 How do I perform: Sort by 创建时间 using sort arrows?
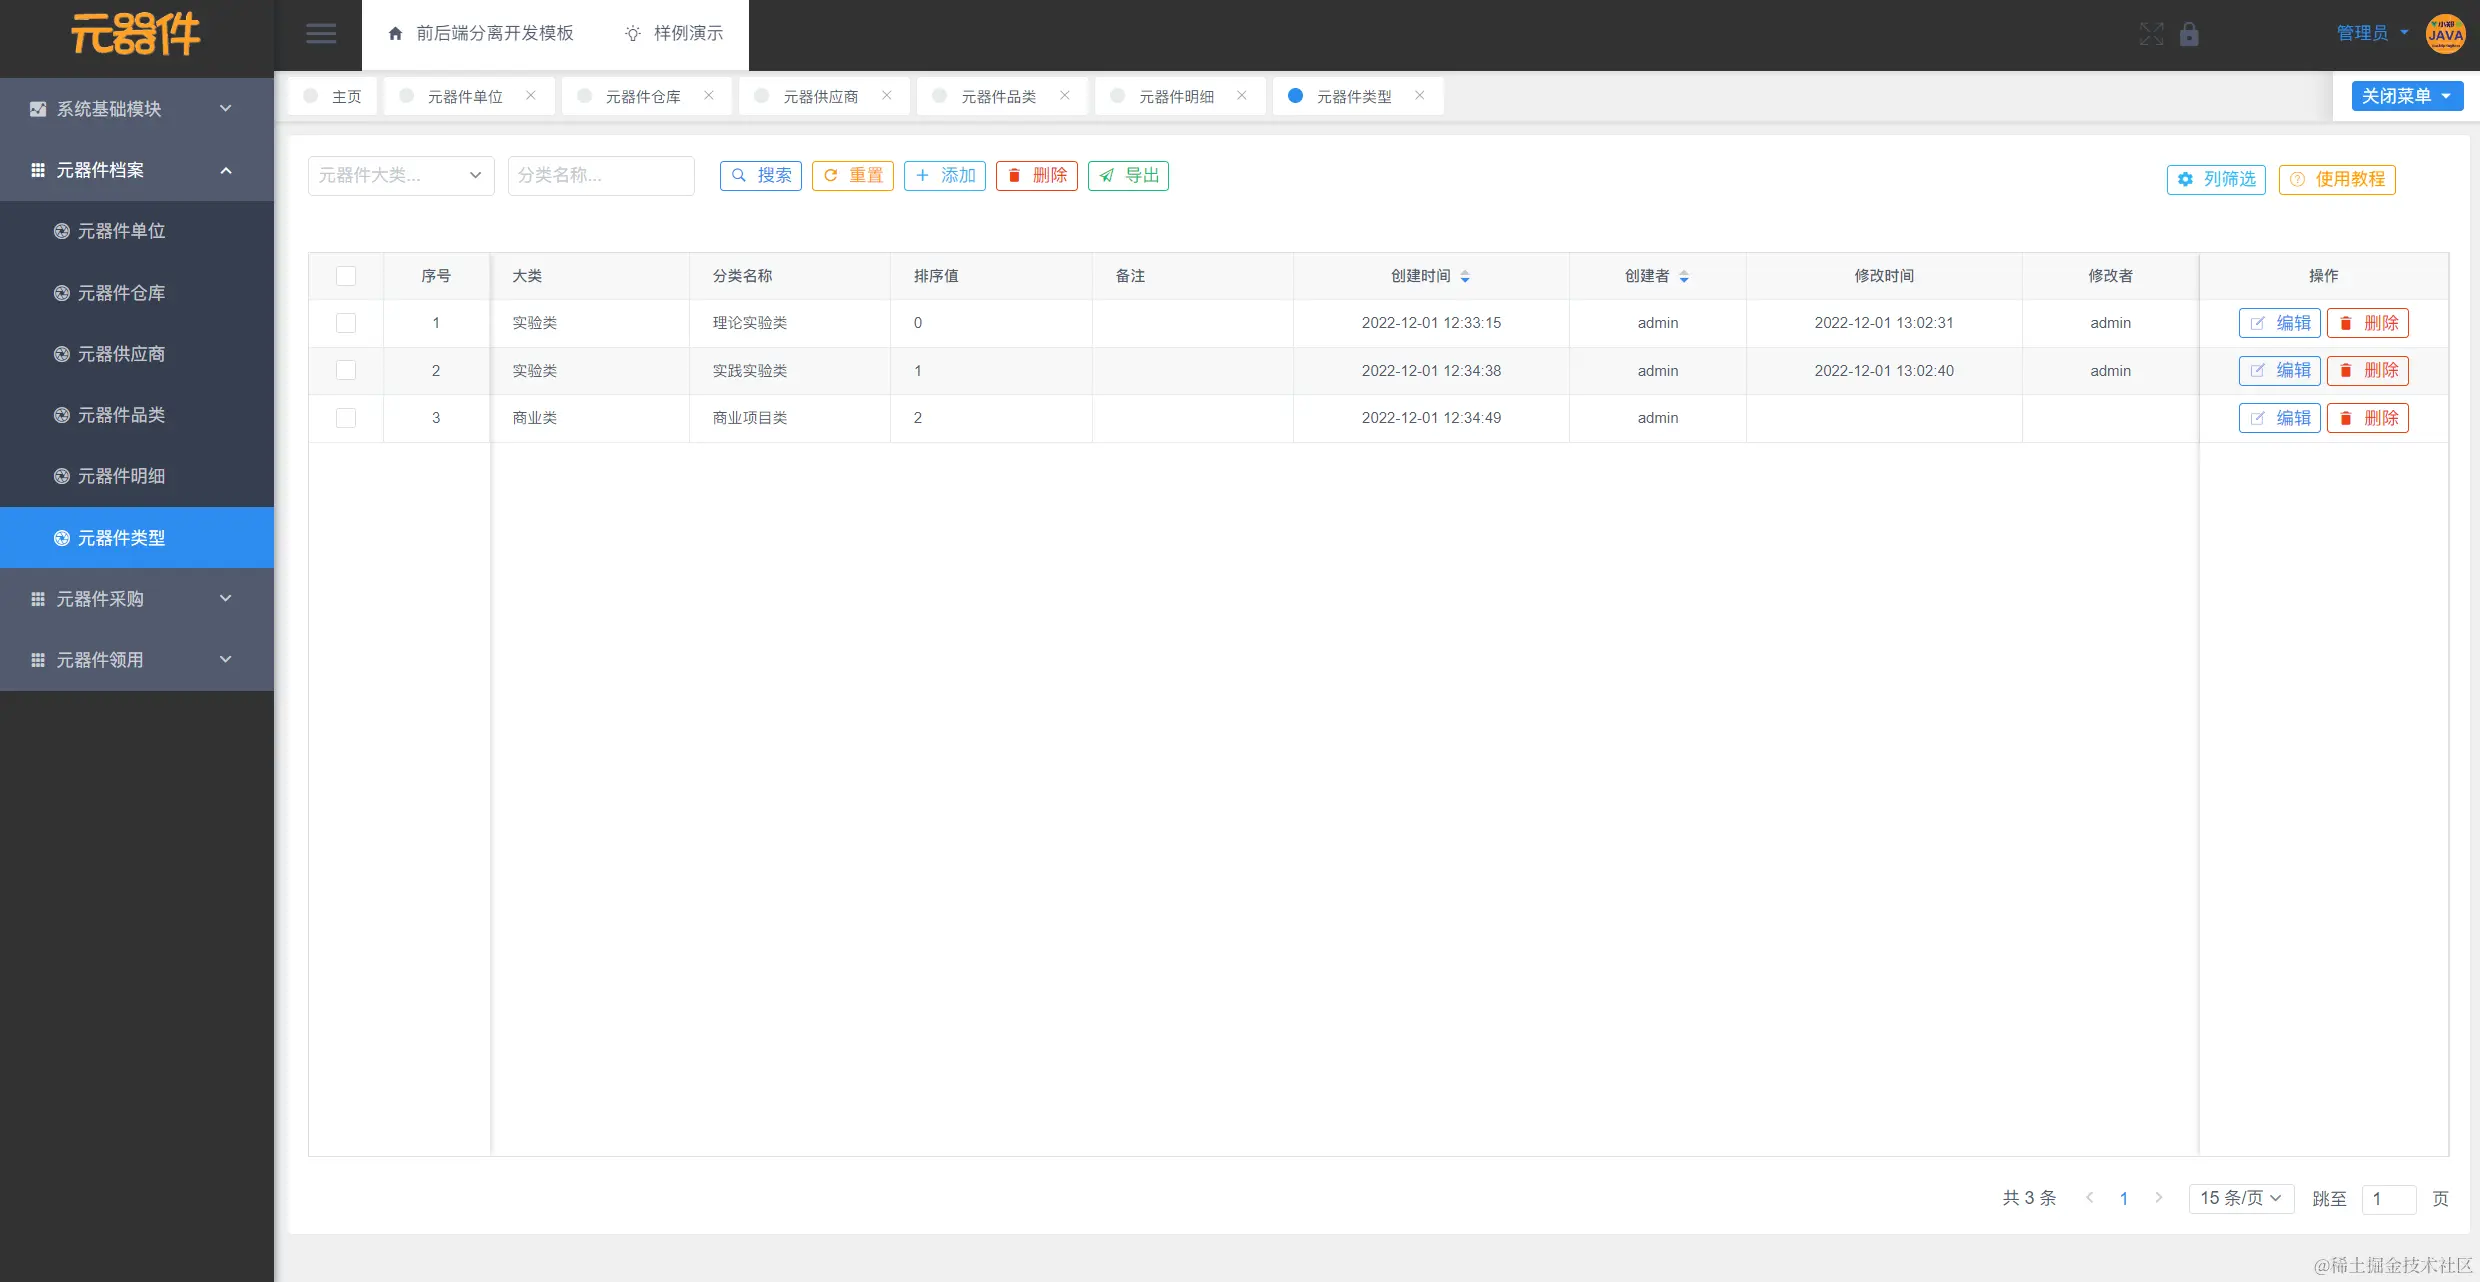pyautogui.click(x=1465, y=276)
